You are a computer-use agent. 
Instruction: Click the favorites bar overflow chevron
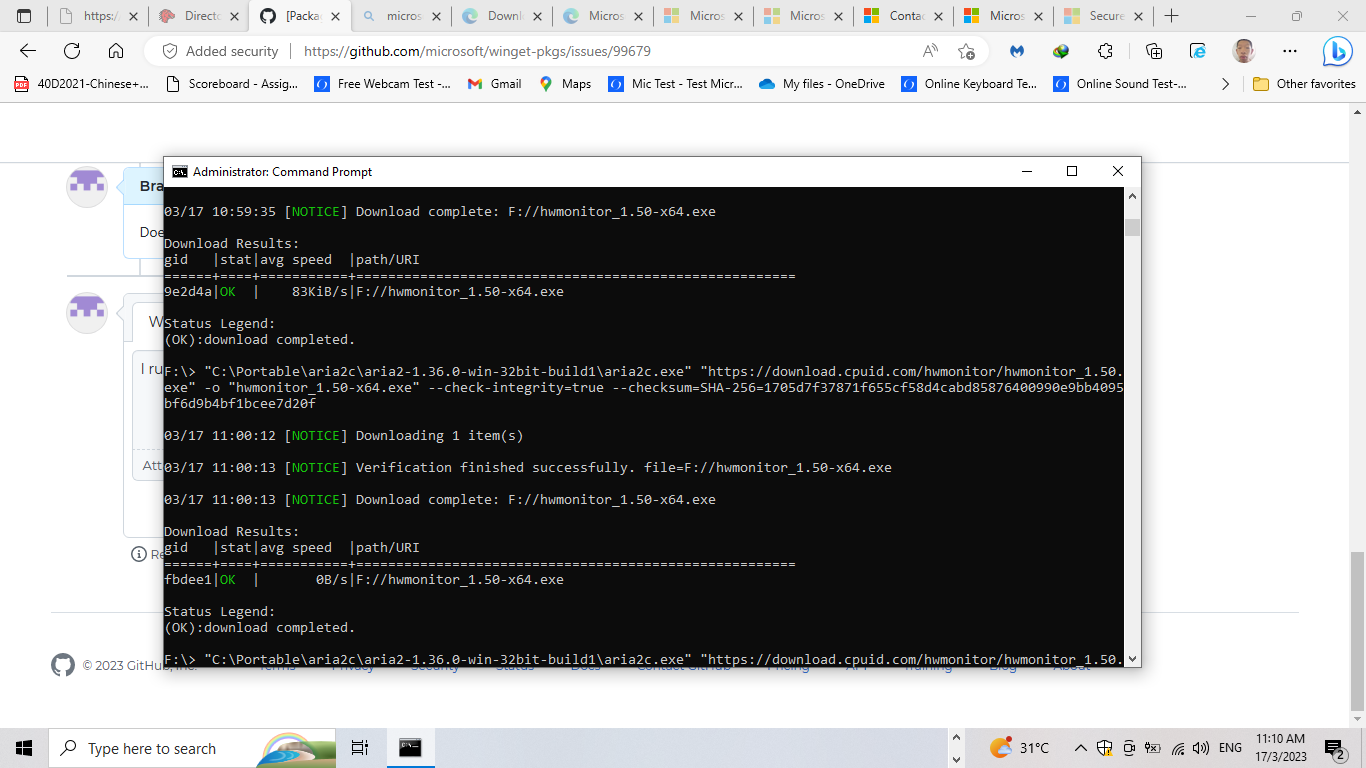[x=1225, y=84]
